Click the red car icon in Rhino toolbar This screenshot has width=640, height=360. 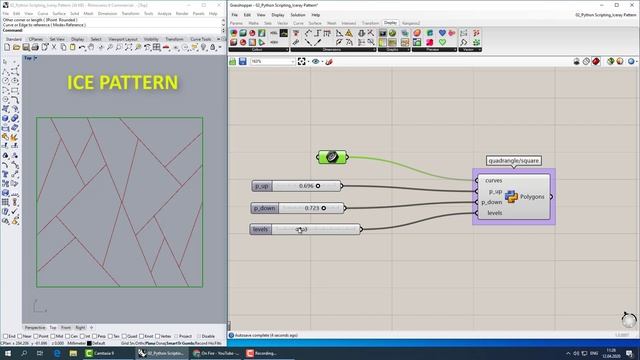[x=166, y=47]
